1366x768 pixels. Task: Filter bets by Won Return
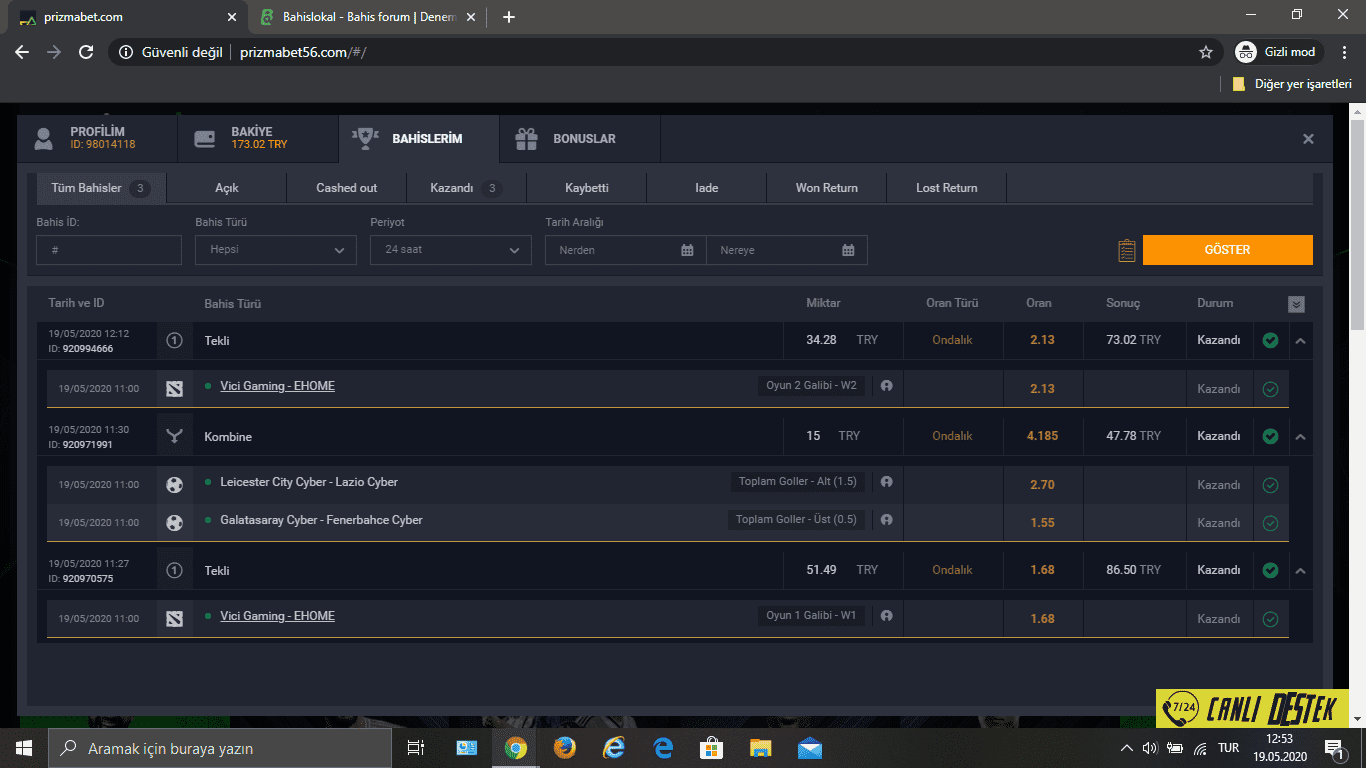pyautogui.click(x=827, y=188)
